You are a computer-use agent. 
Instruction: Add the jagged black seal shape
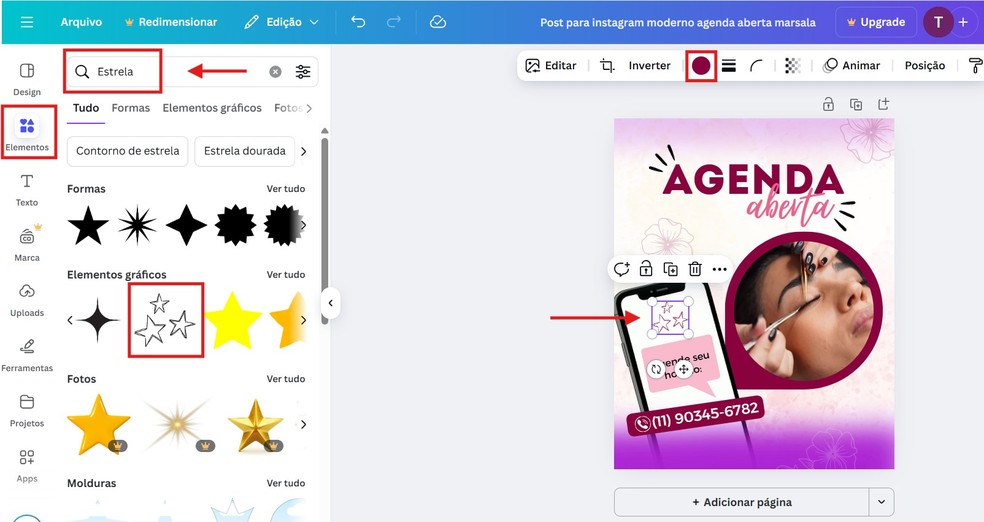235,225
